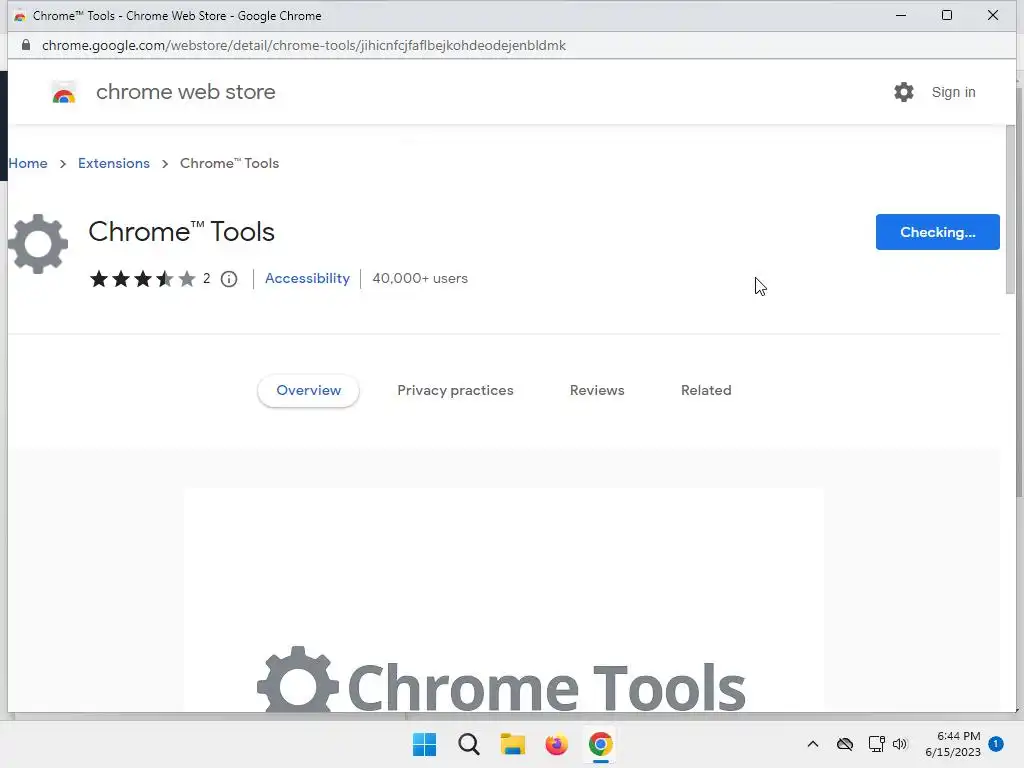1024x768 pixels.
Task: Minimize the Chrome window
Action: [901, 15]
